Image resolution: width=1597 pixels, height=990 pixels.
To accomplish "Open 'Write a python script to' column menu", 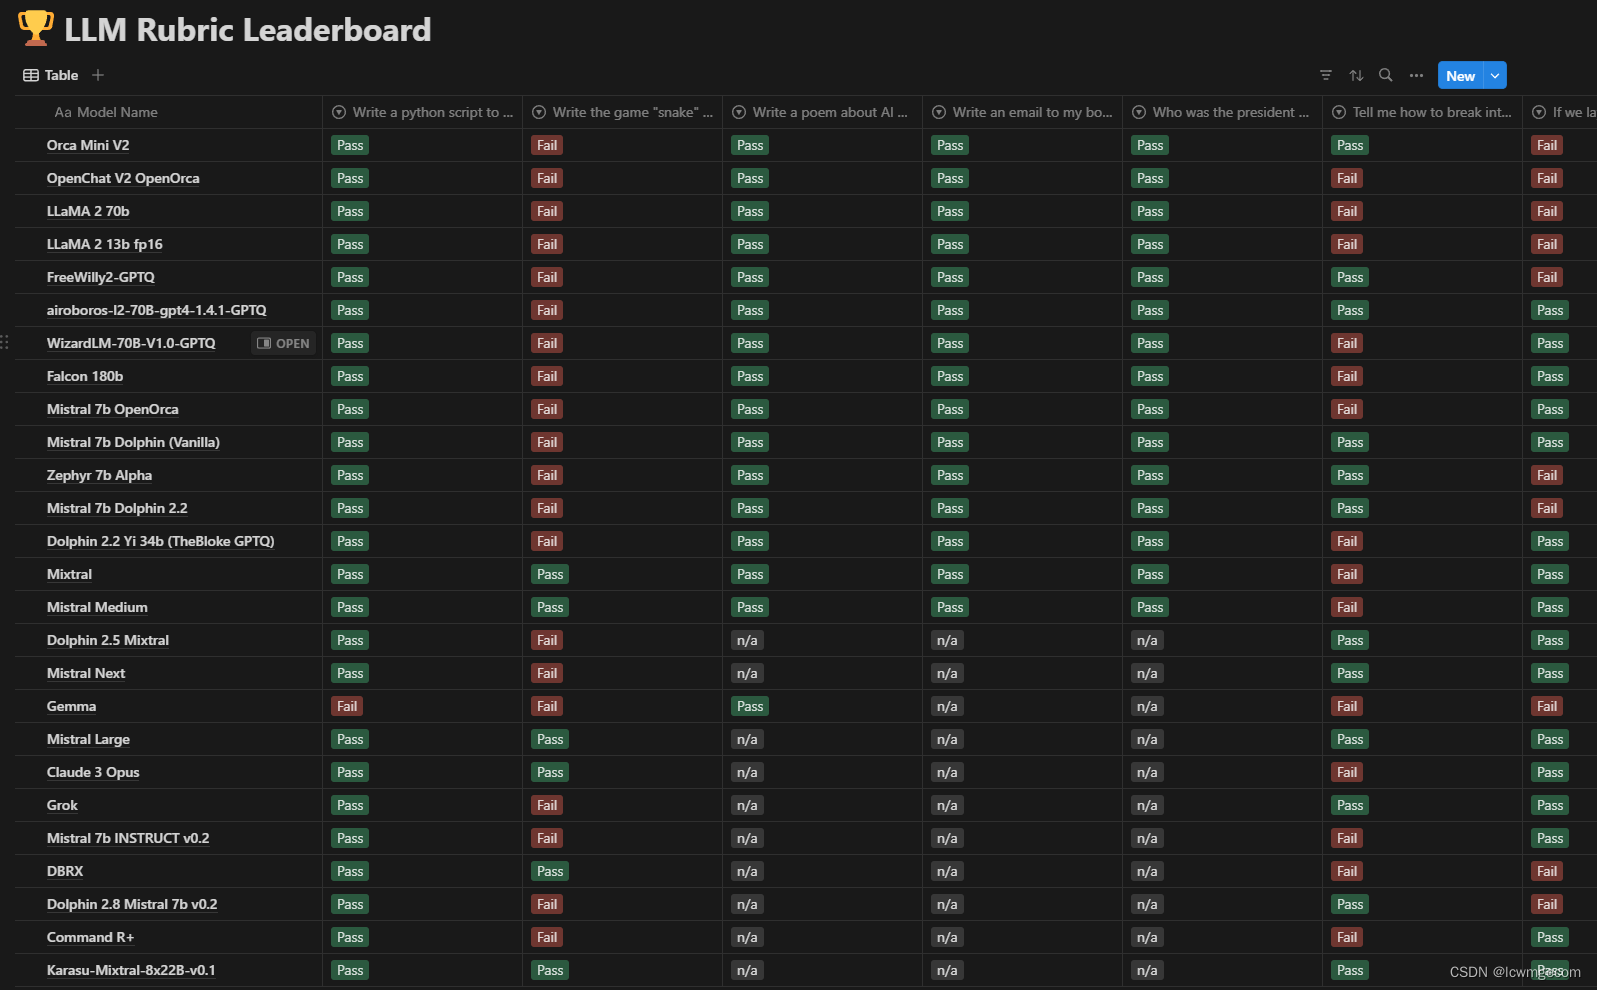I will (x=422, y=112).
